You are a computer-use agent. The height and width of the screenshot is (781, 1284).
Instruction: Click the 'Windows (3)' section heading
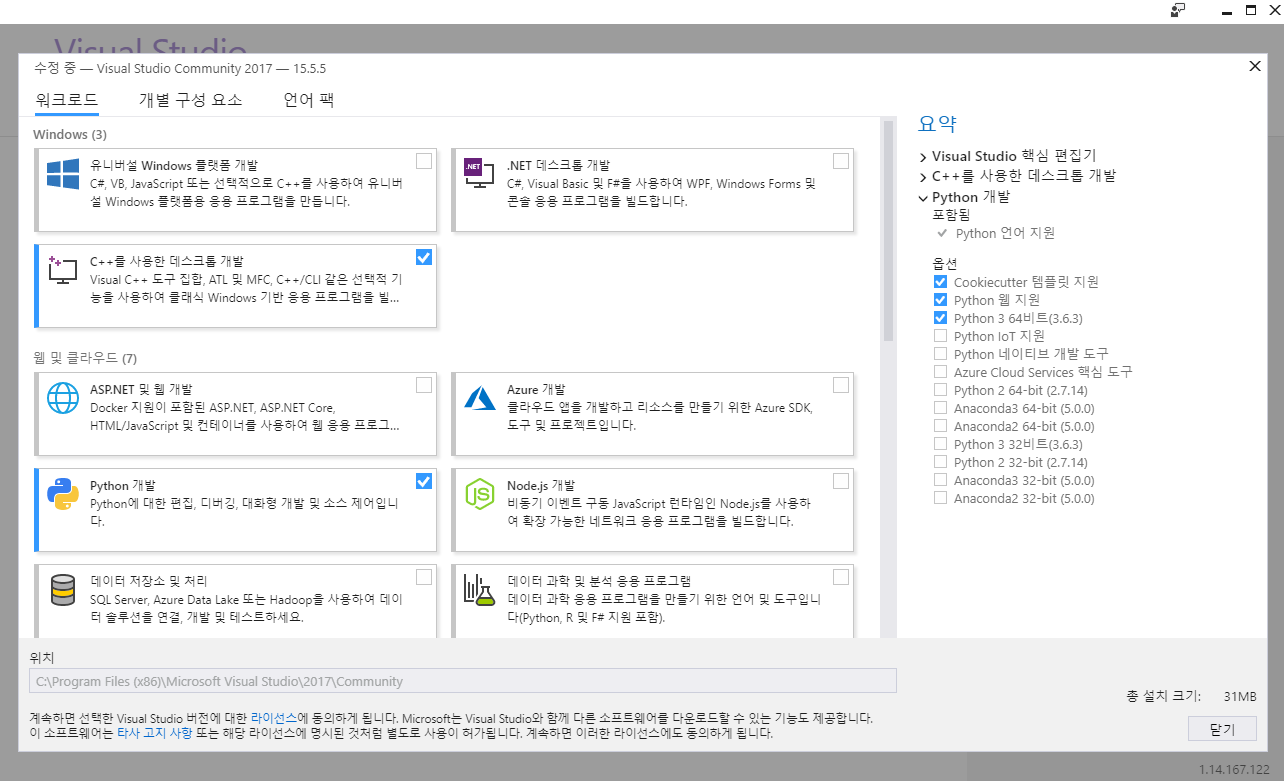coord(70,134)
